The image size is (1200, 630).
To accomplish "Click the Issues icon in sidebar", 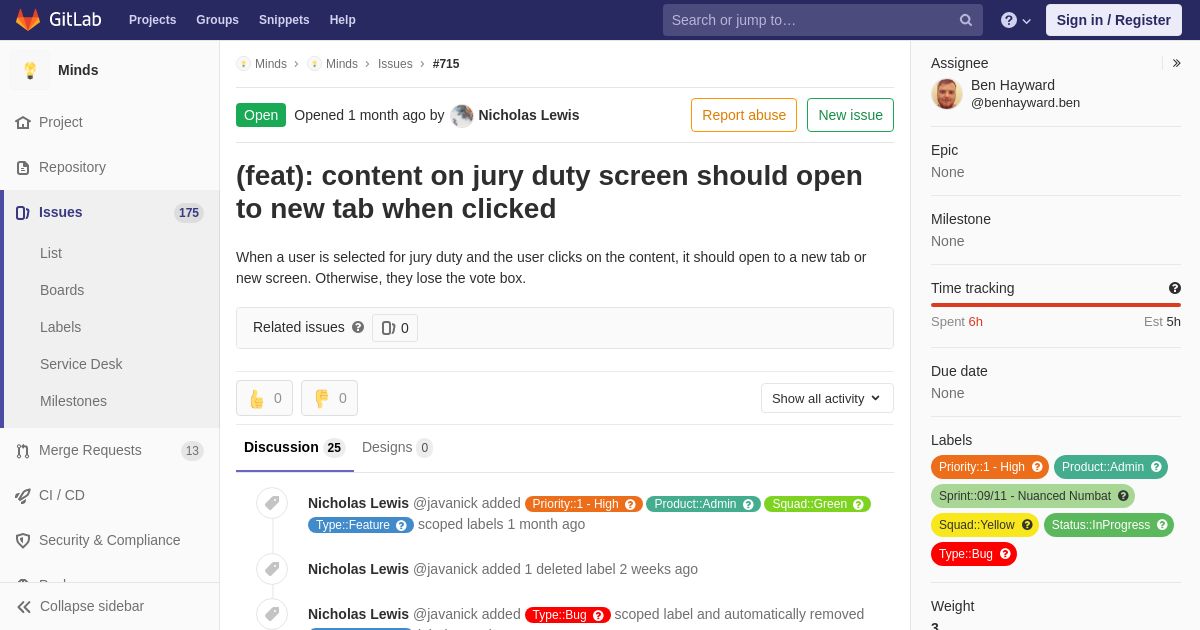I will [23, 212].
